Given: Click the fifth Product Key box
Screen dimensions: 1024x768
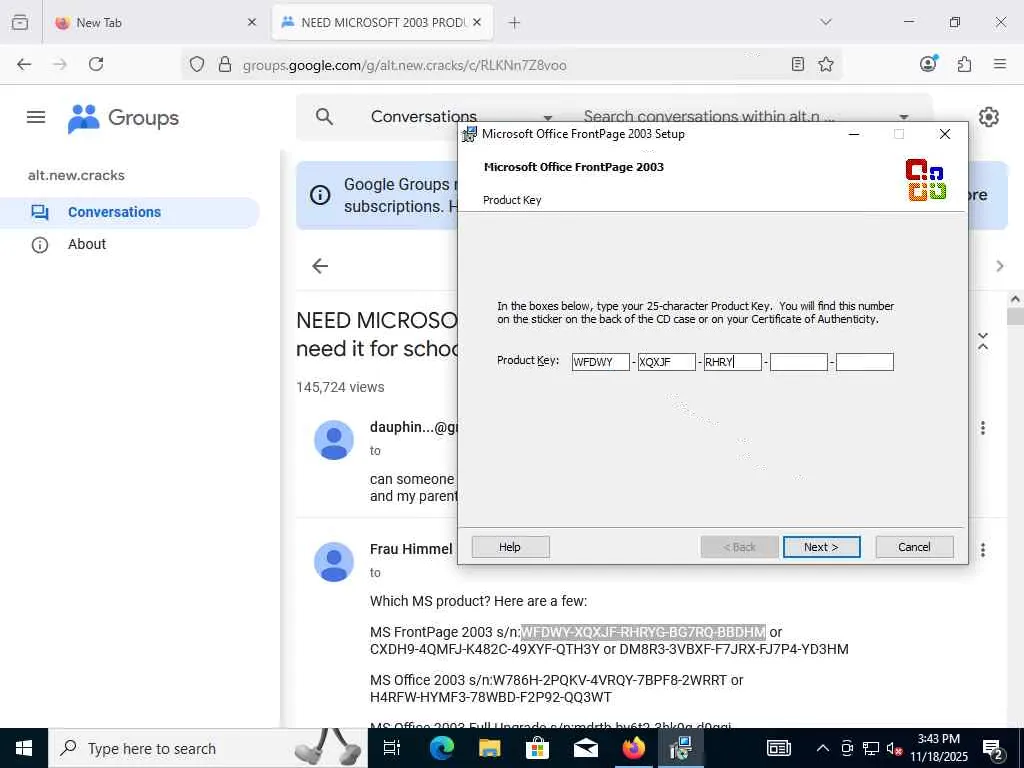Looking at the screenshot, I should click(865, 362).
